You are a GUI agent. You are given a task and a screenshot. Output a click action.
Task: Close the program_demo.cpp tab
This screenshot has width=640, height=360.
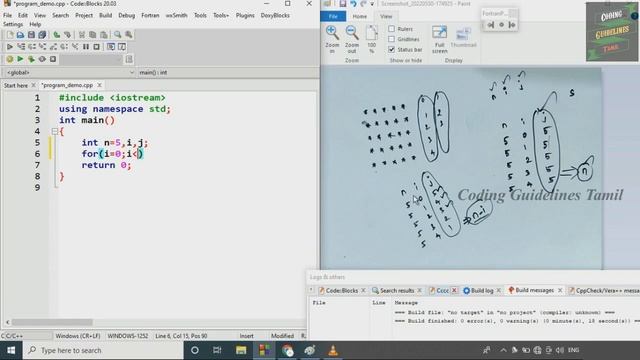click(99, 85)
